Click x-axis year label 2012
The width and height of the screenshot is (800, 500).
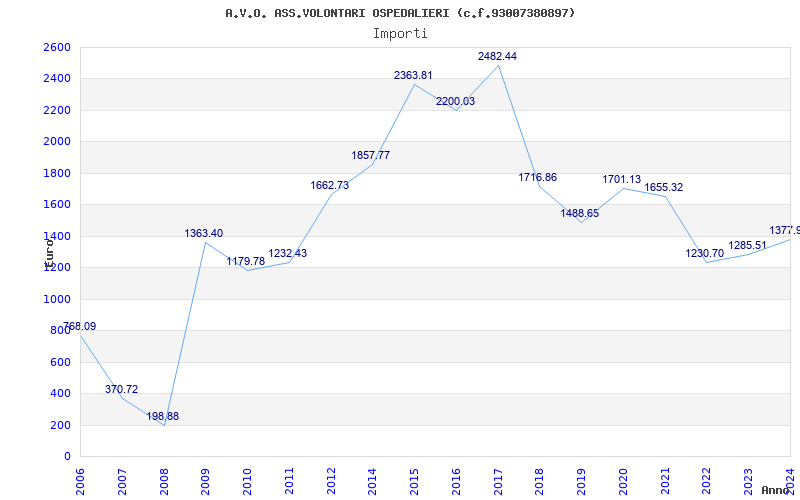coord(331,482)
